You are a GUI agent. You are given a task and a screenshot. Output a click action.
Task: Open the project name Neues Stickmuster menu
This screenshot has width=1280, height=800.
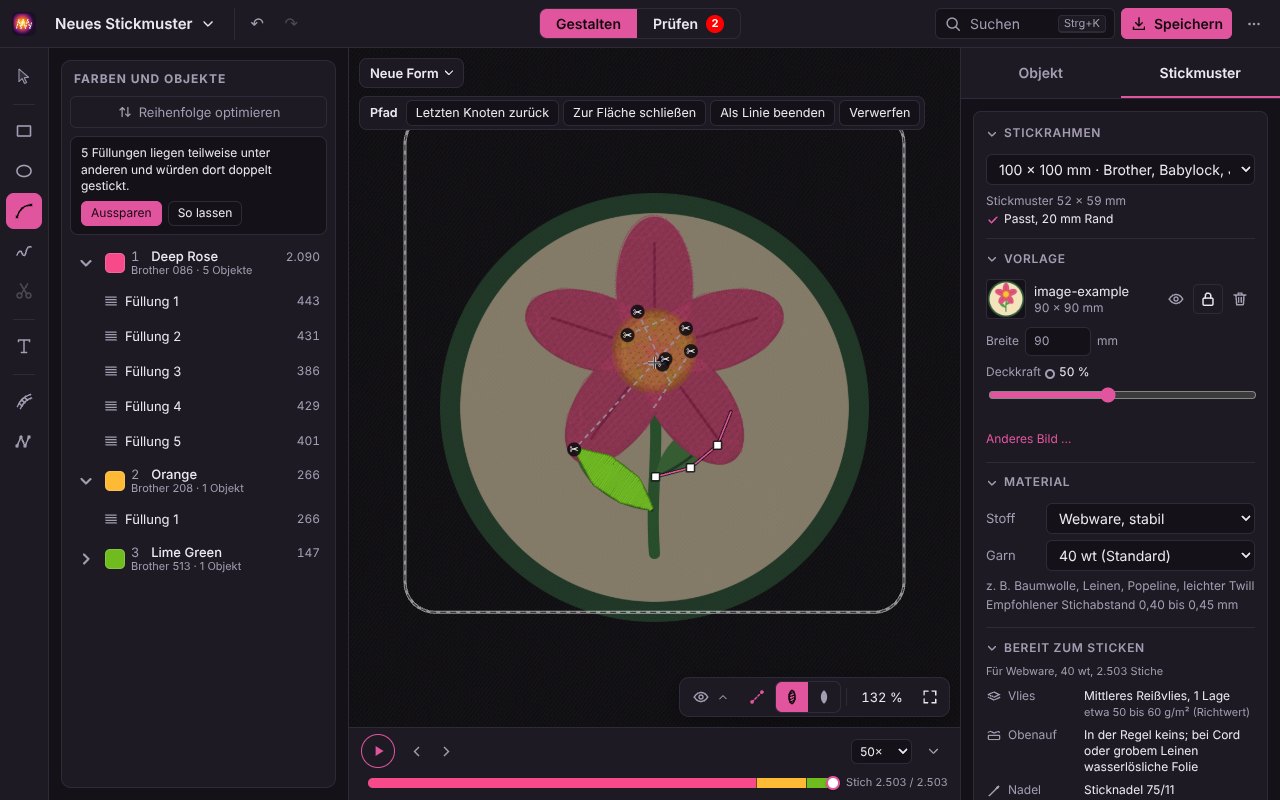(x=134, y=24)
